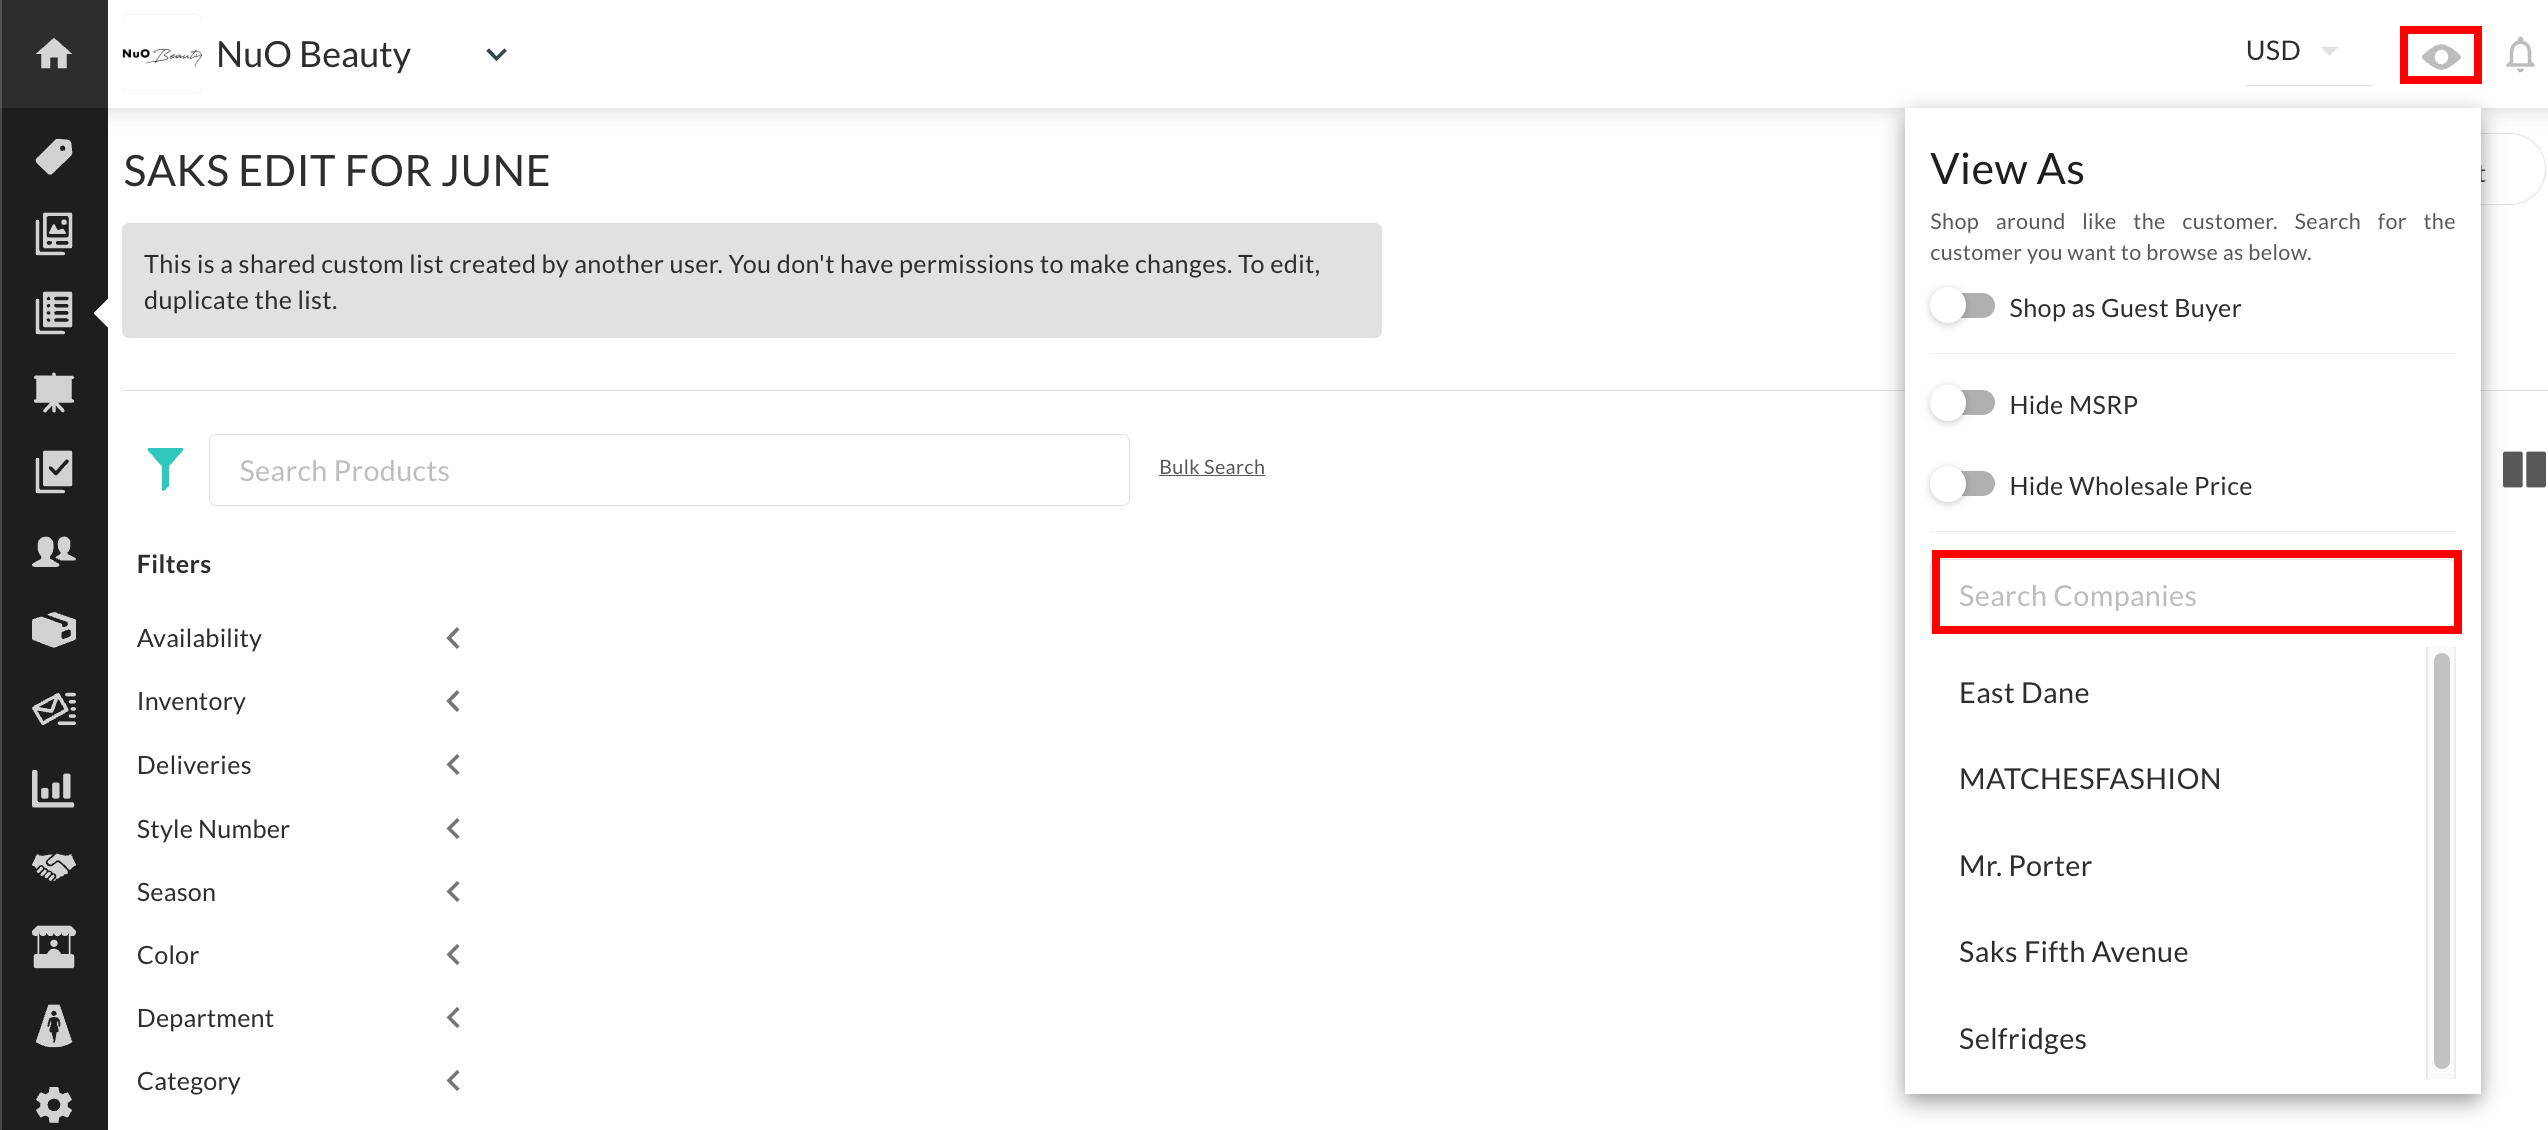Go to the home icon in sidebar
The height and width of the screenshot is (1130, 2548).
pyautogui.click(x=54, y=53)
